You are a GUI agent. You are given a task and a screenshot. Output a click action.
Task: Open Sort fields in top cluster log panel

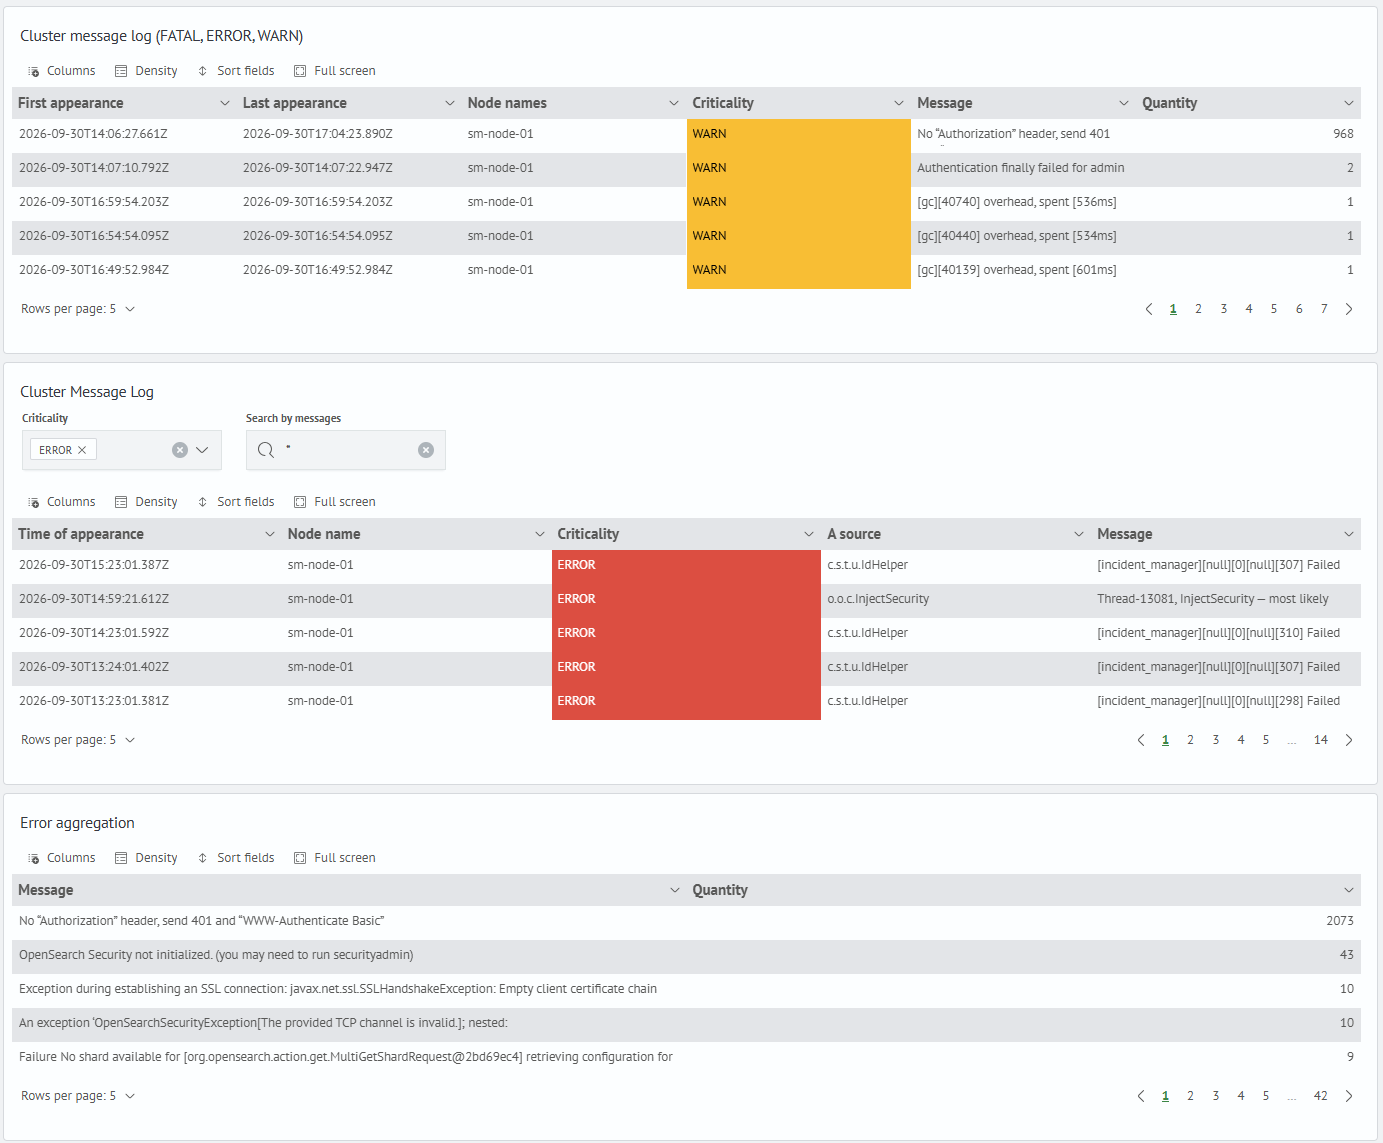236,71
